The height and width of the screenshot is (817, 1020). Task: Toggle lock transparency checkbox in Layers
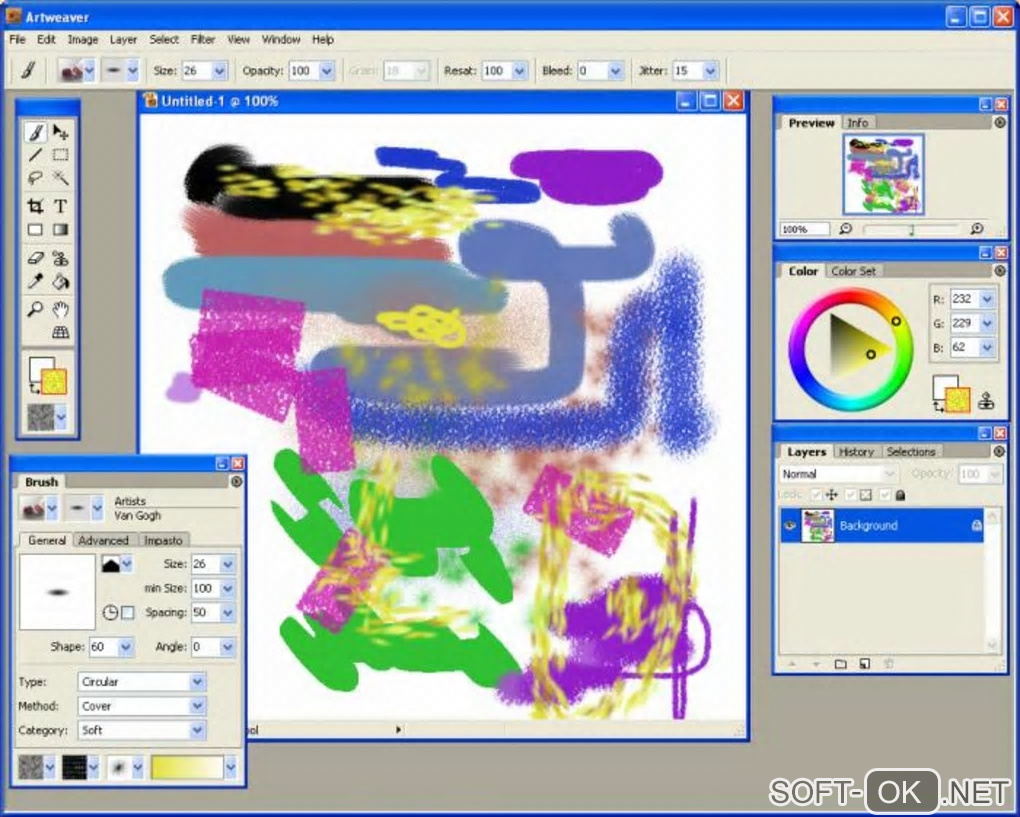point(850,495)
